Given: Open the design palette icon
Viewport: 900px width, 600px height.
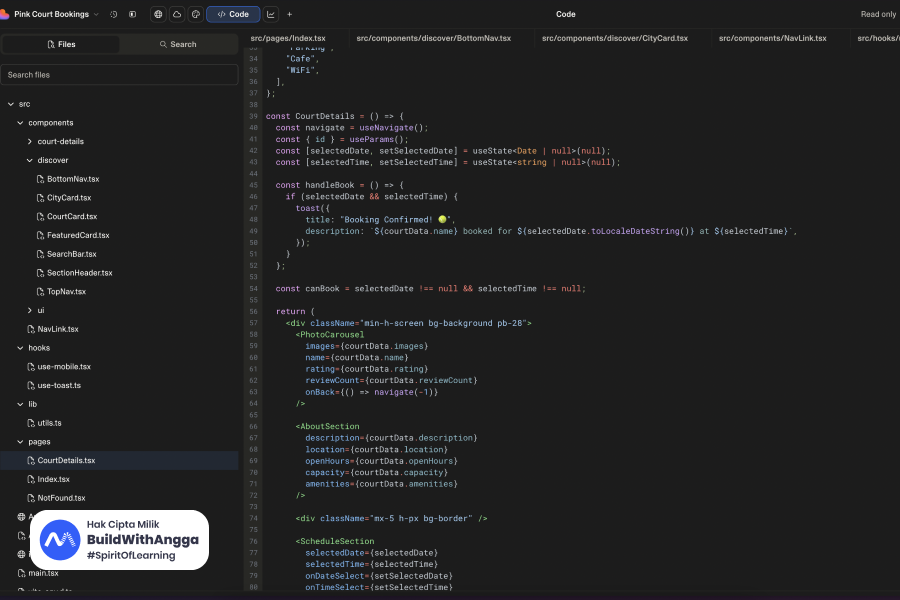Looking at the screenshot, I should 195,15.
